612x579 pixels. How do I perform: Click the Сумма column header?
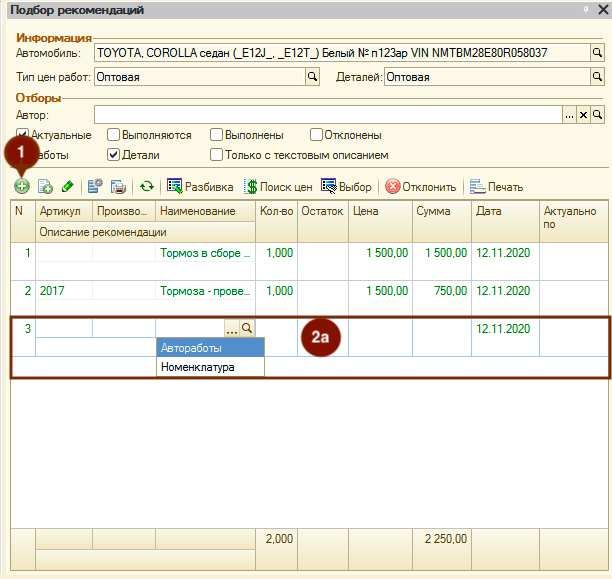click(442, 221)
